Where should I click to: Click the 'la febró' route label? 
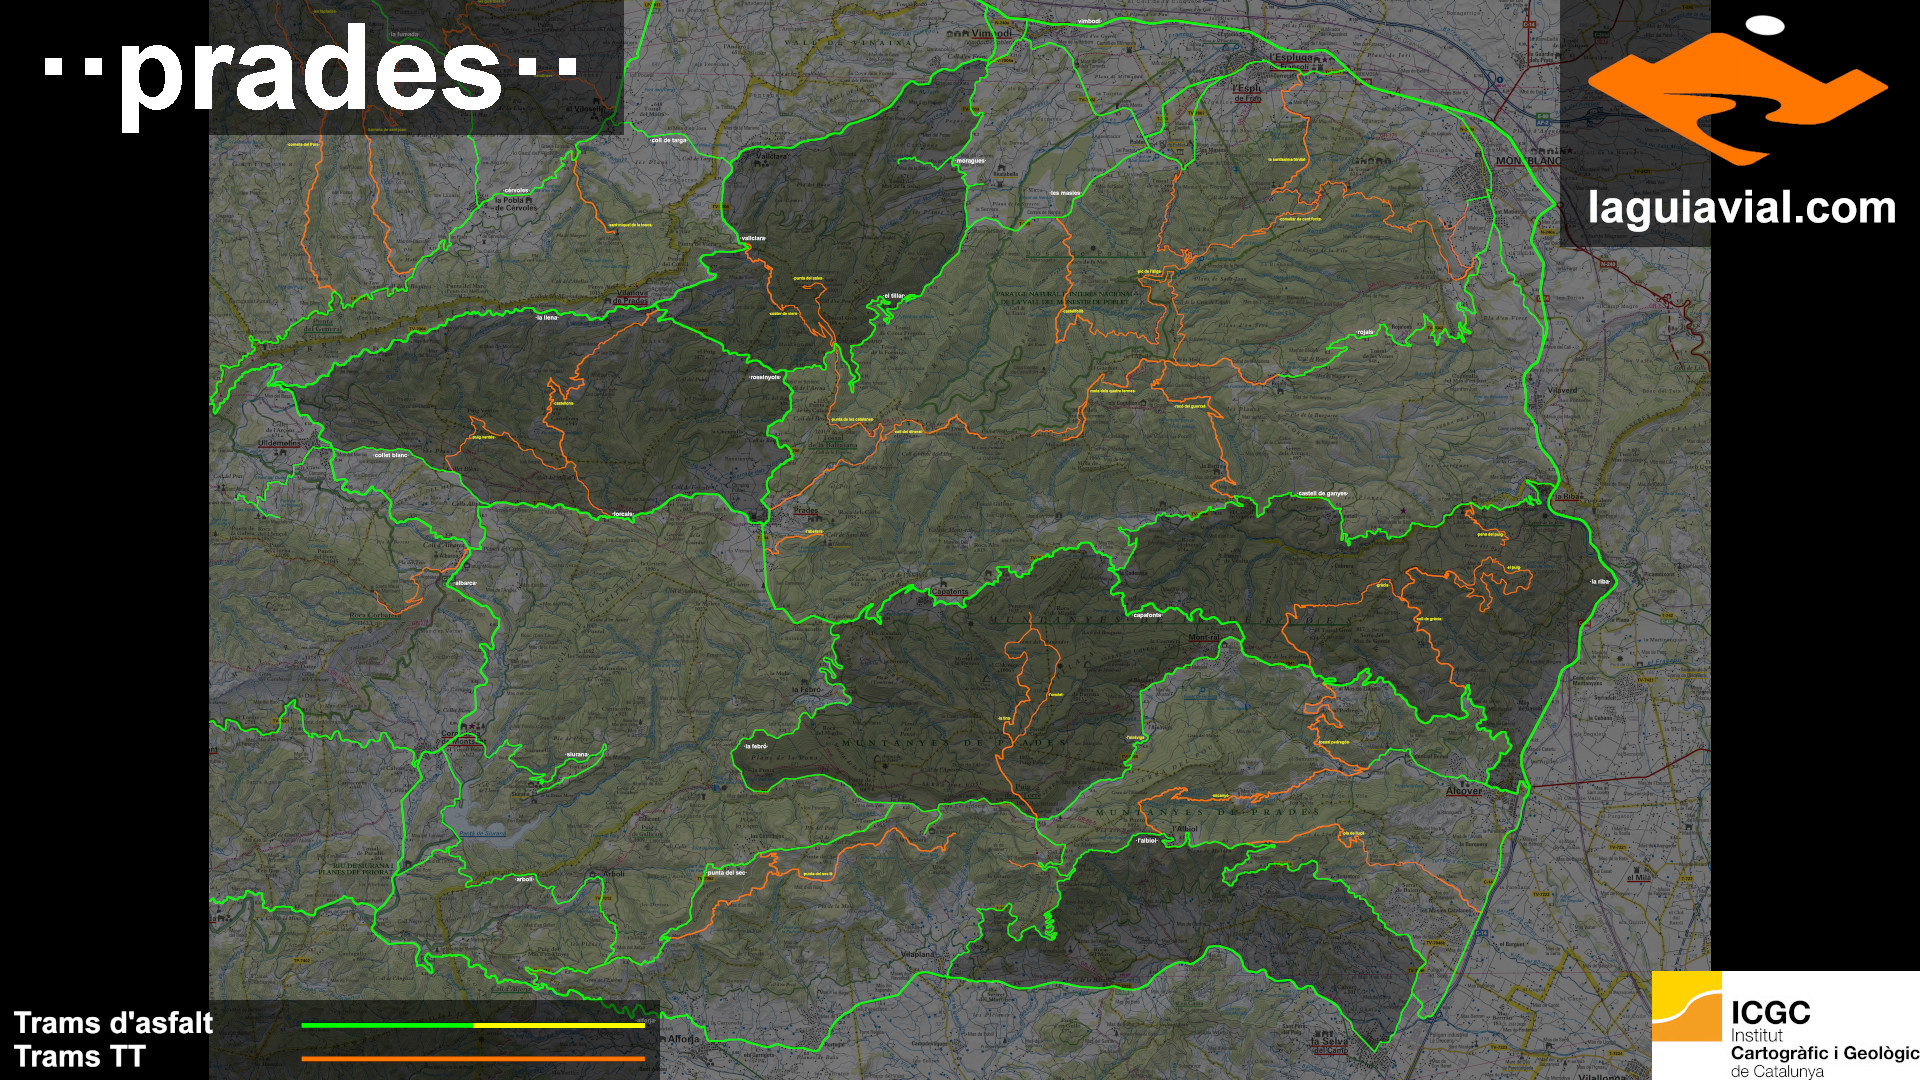click(x=755, y=746)
